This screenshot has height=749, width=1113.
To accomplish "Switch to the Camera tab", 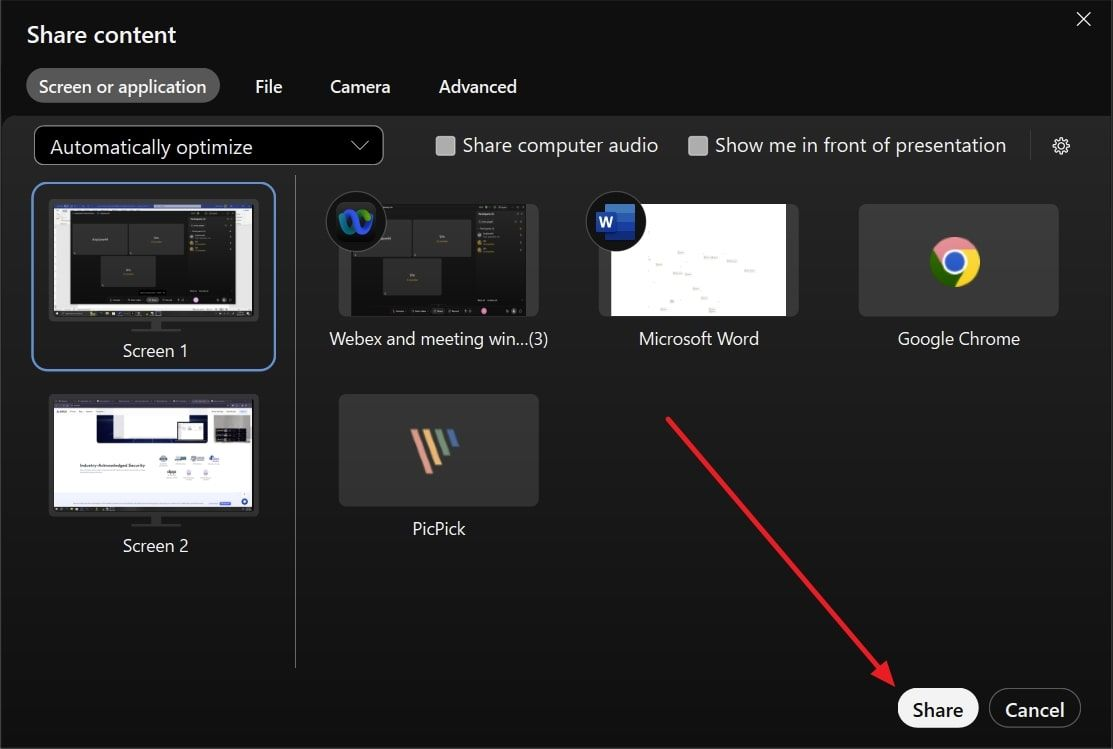I will point(360,87).
